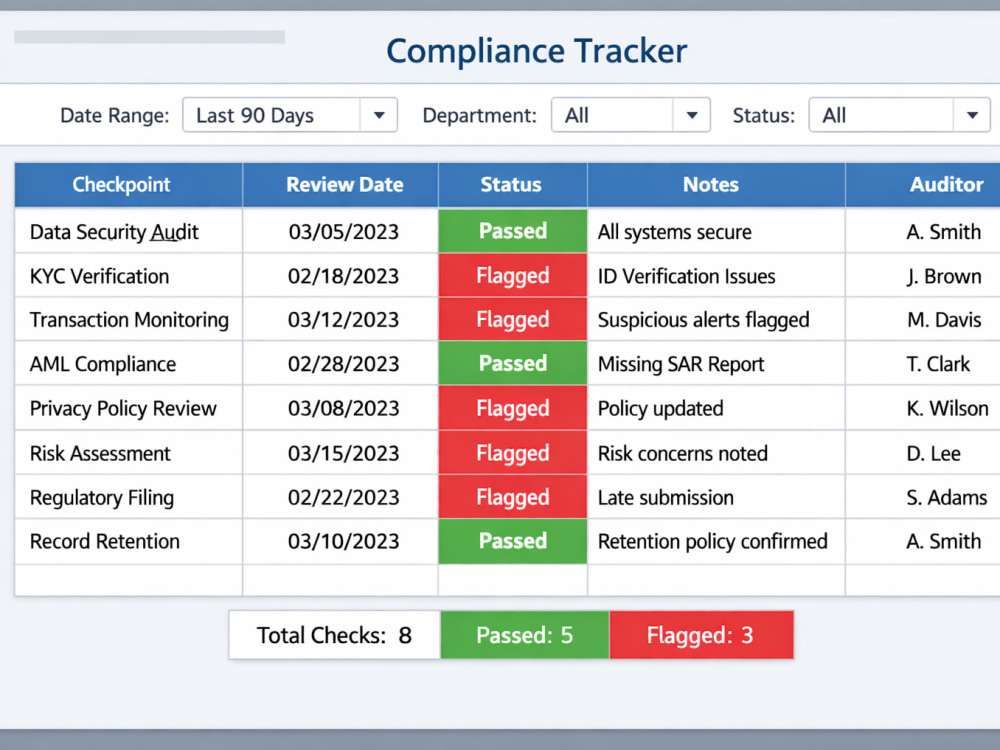Click auditor D. Lee
Viewport: 1000px width, 750px height.
(x=934, y=453)
